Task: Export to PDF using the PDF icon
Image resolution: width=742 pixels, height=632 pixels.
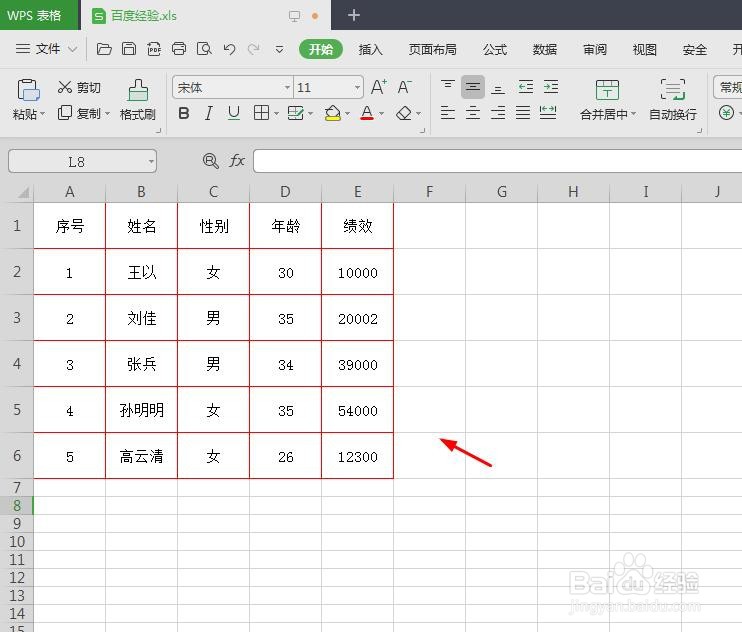Action: point(154,49)
